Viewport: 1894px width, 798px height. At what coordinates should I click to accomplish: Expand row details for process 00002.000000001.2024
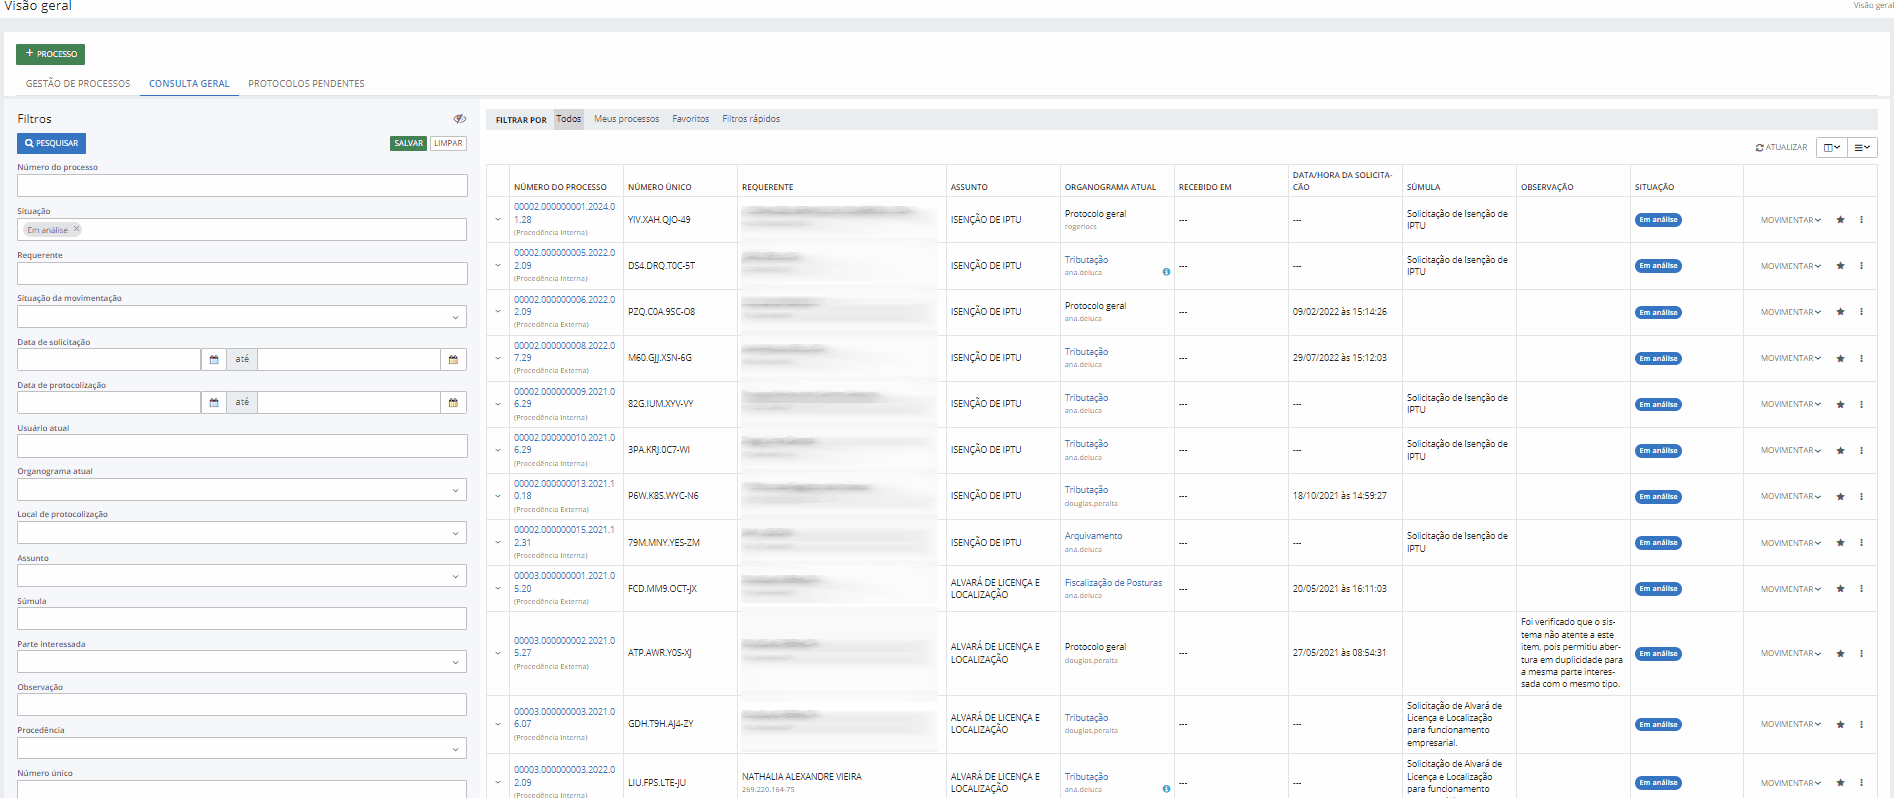click(498, 220)
